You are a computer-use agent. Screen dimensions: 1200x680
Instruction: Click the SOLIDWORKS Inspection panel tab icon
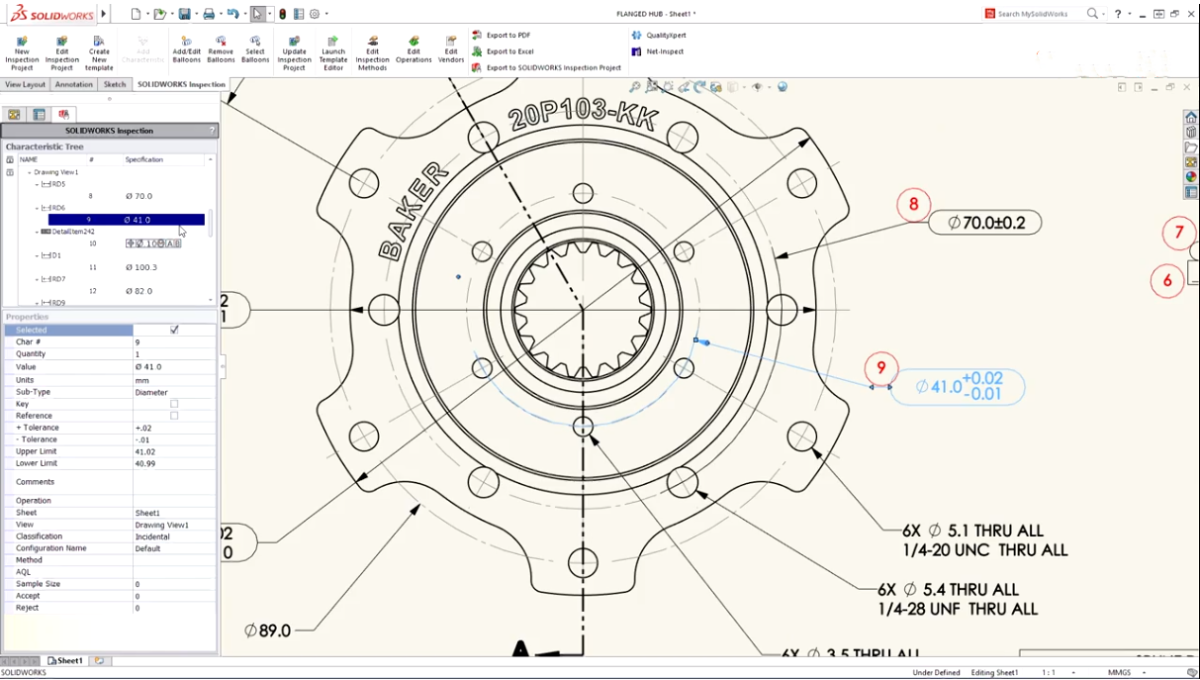[x=63, y=114]
